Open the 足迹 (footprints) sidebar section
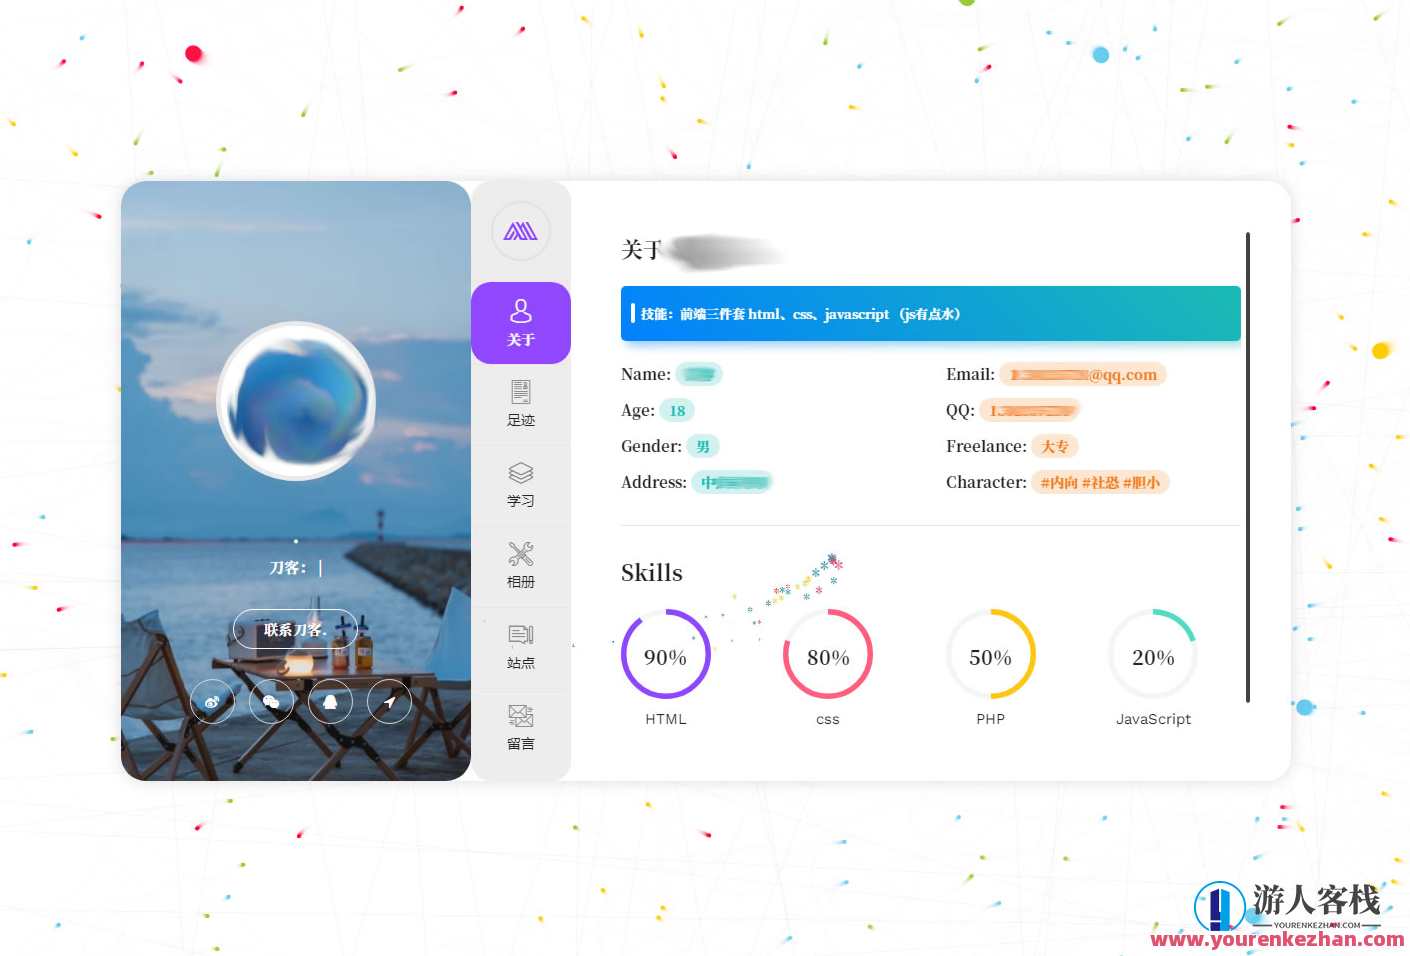The width and height of the screenshot is (1410, 956). tap(520, 403)
